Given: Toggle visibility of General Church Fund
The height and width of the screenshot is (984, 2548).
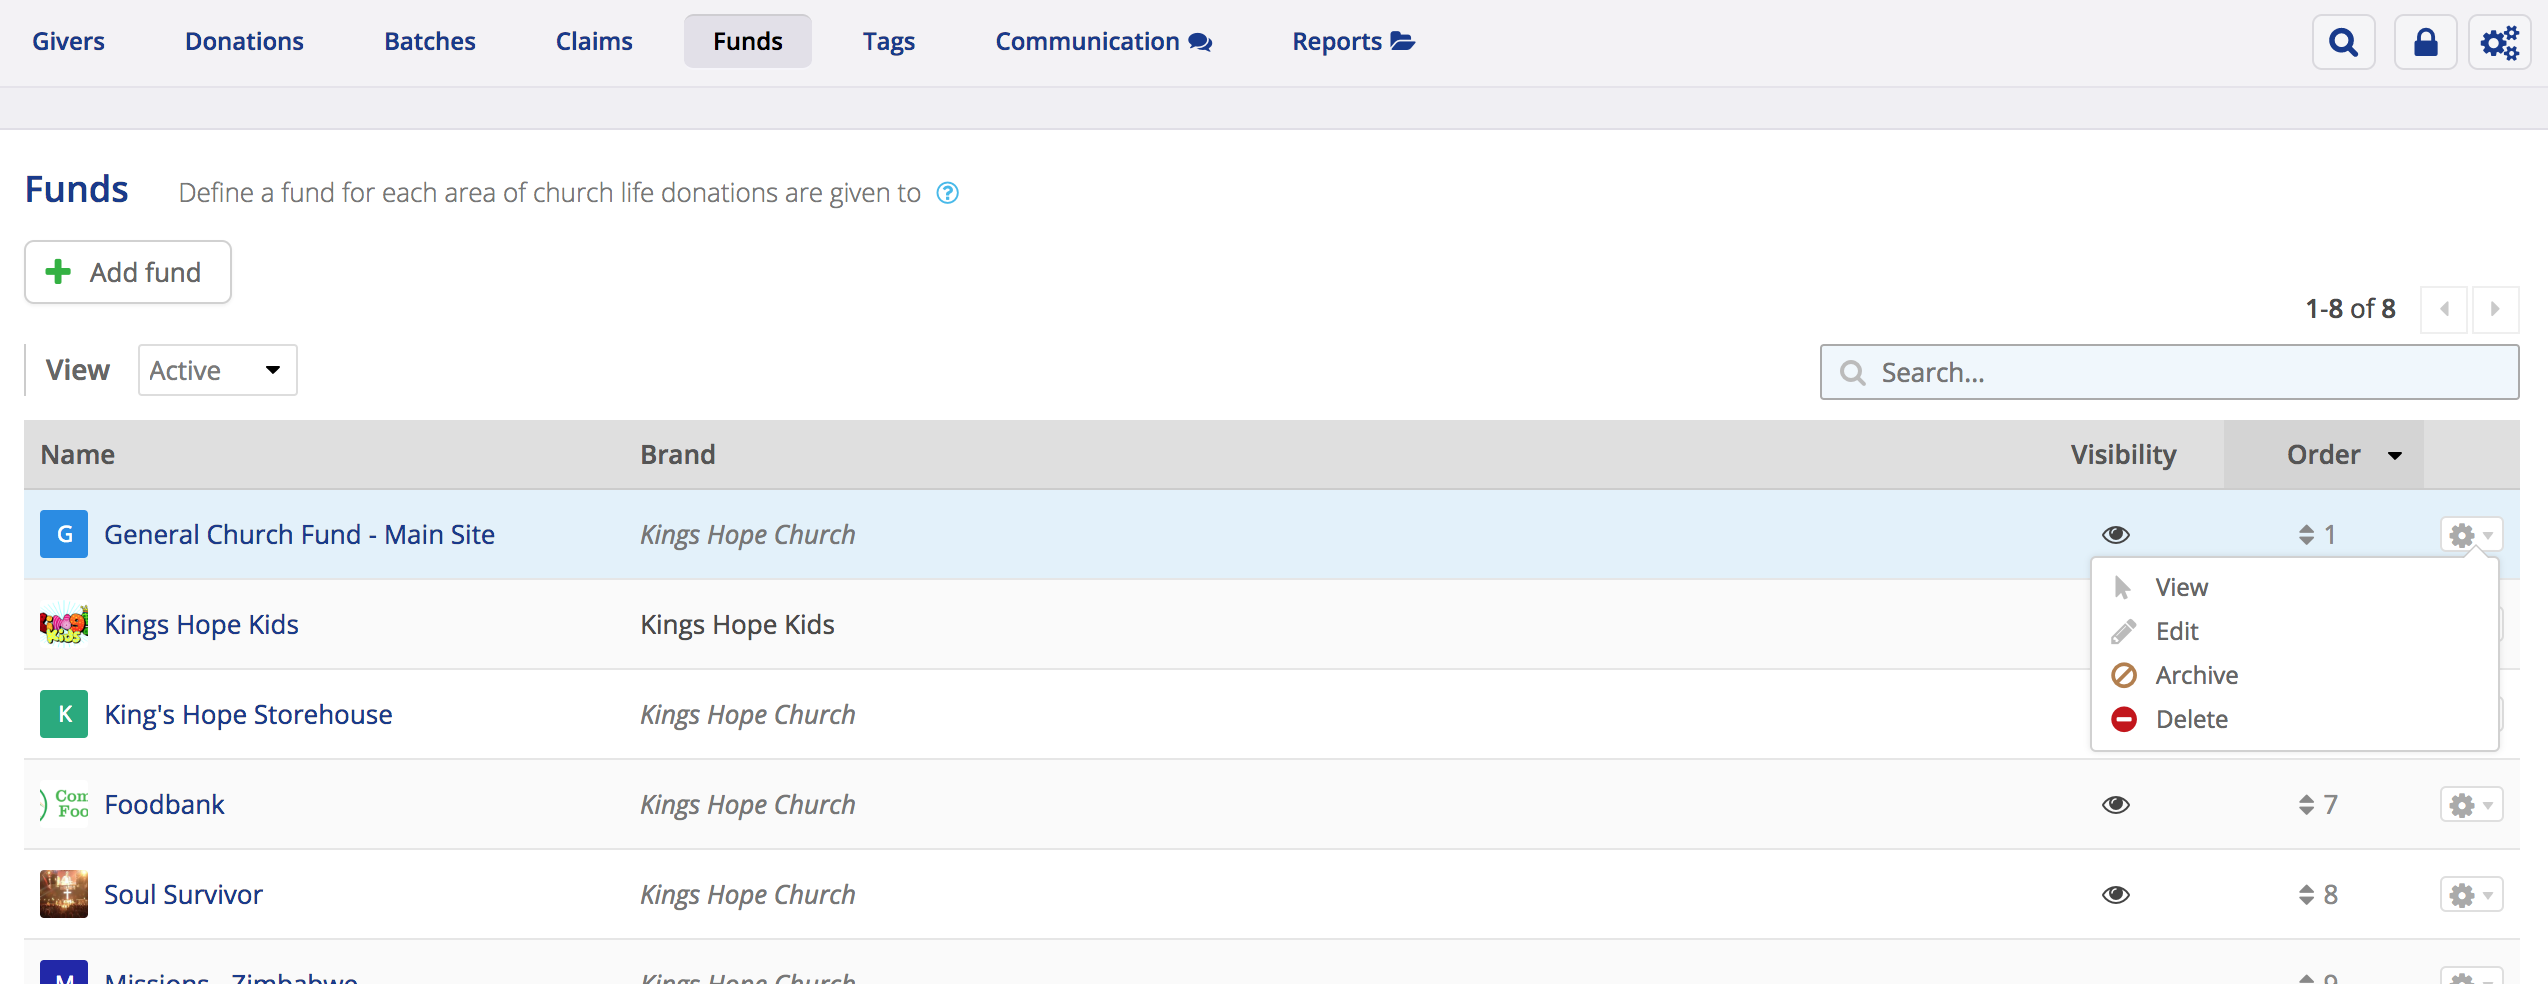Looking at the screenshot, I should (2116, 535).
